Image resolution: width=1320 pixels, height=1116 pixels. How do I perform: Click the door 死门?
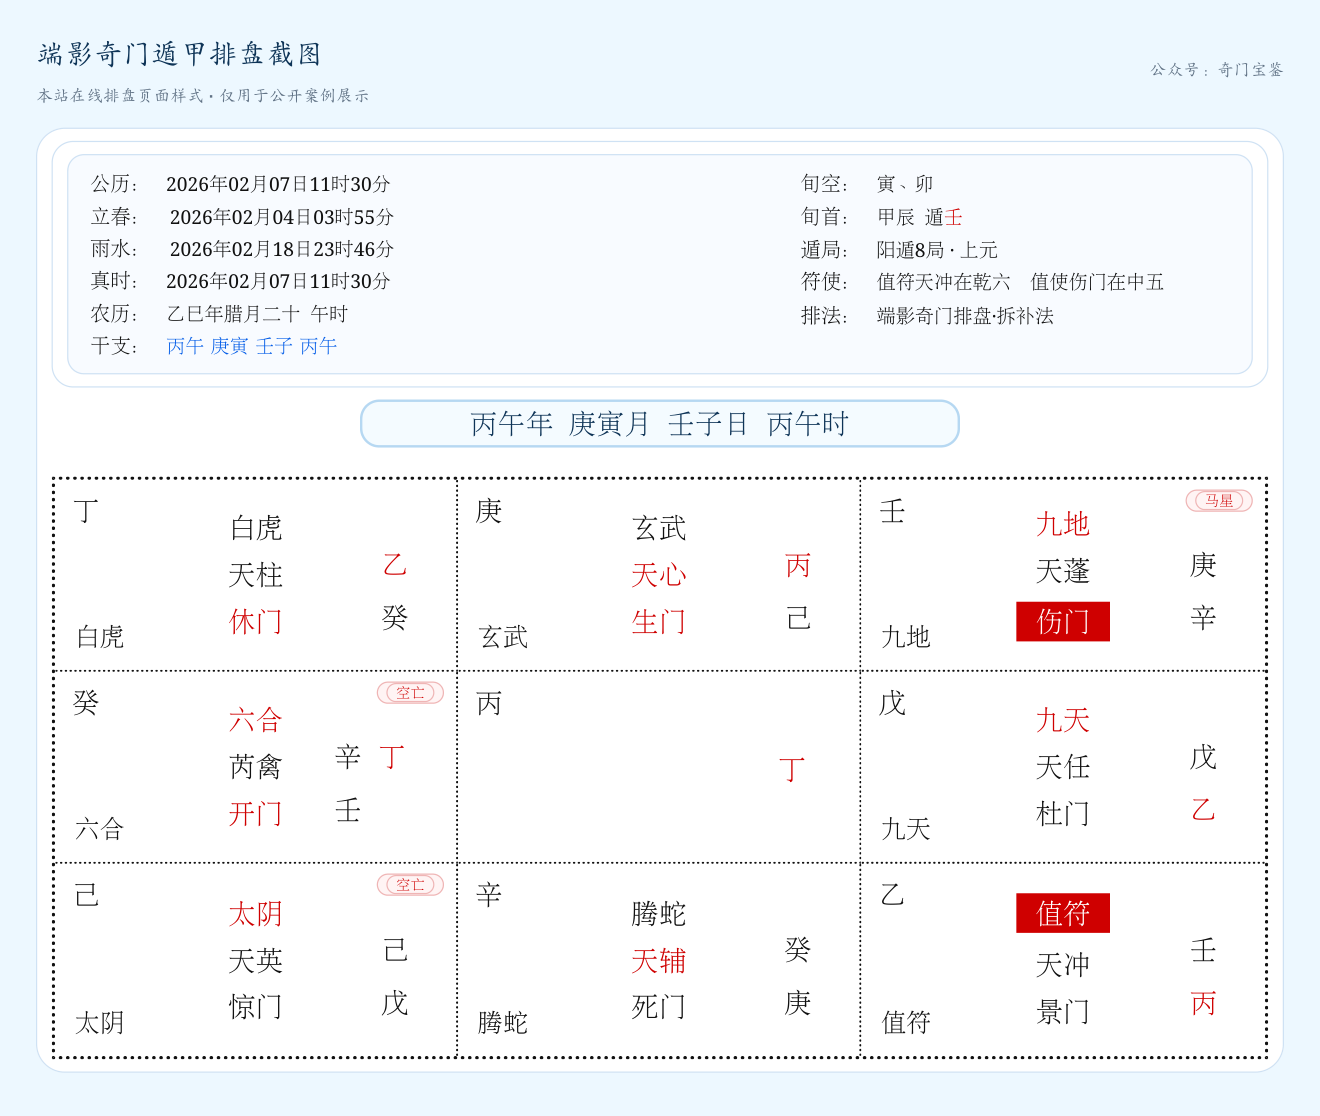(659, 1007)
